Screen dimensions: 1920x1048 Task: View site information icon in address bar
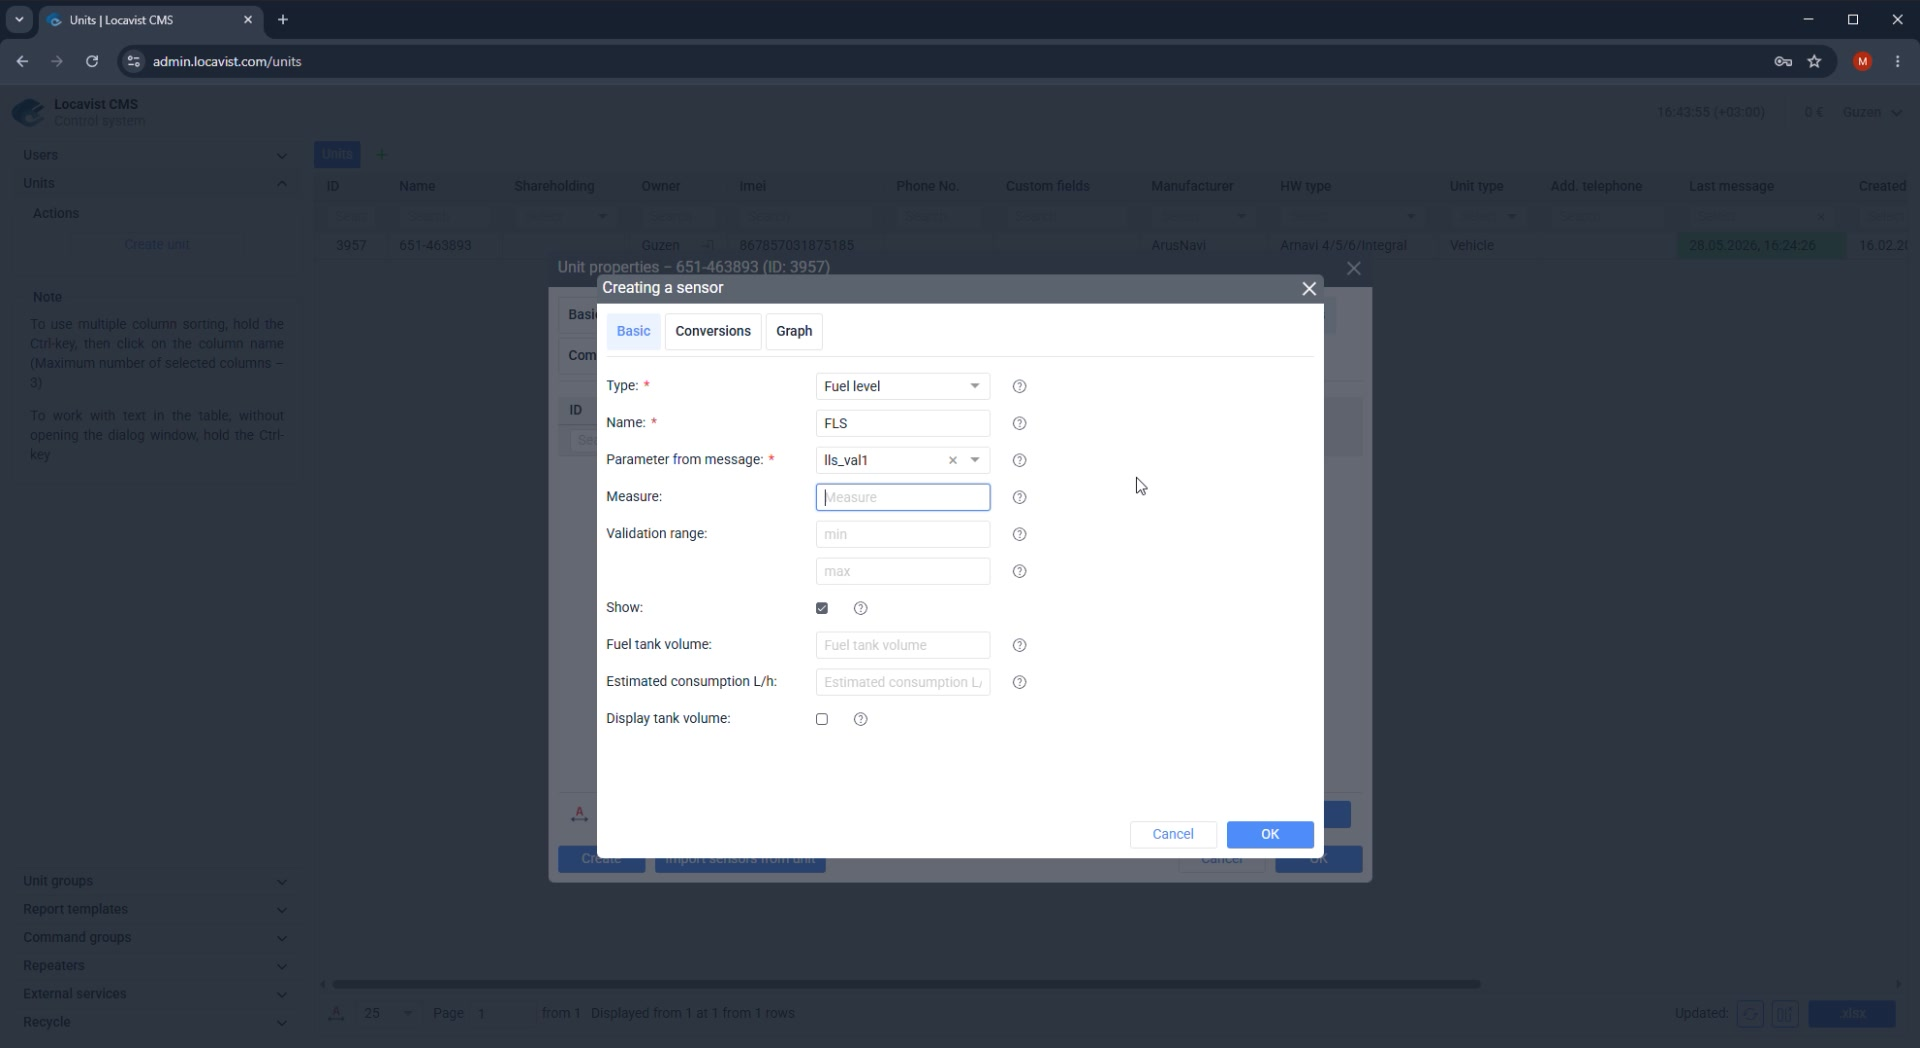click(133, 61)
